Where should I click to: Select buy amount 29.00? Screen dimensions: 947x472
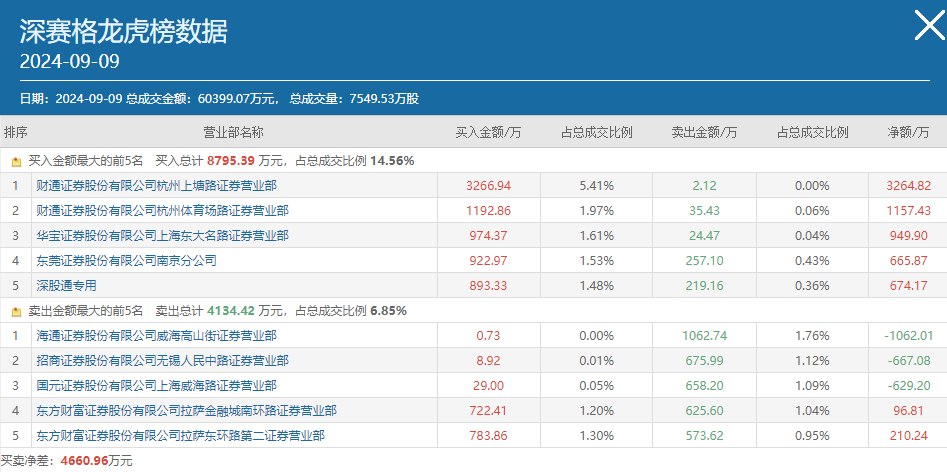(489, 386)
